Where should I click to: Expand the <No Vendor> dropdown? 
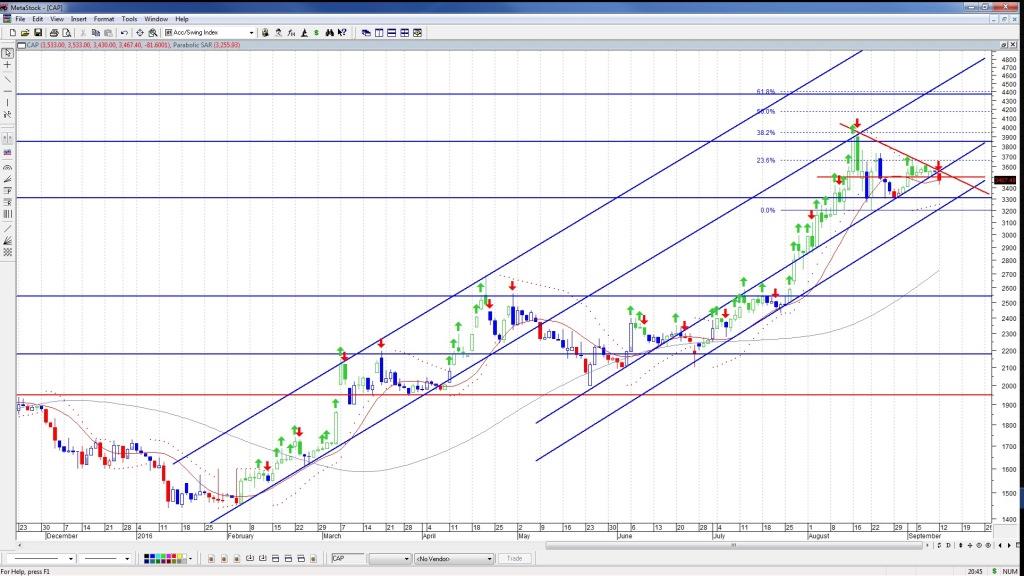pos(491,558)
